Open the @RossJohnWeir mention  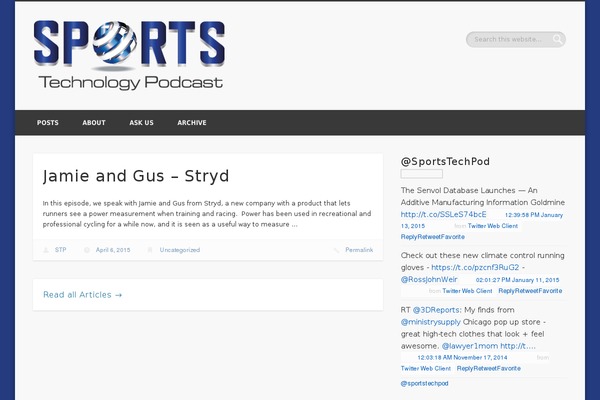pyautogui.click(x=429, y=279)
